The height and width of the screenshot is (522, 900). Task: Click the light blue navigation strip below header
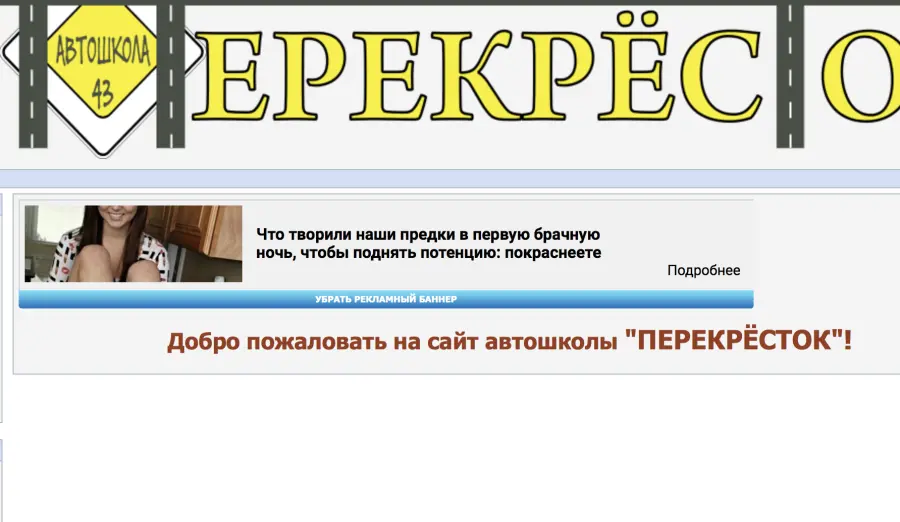[450, 179]
